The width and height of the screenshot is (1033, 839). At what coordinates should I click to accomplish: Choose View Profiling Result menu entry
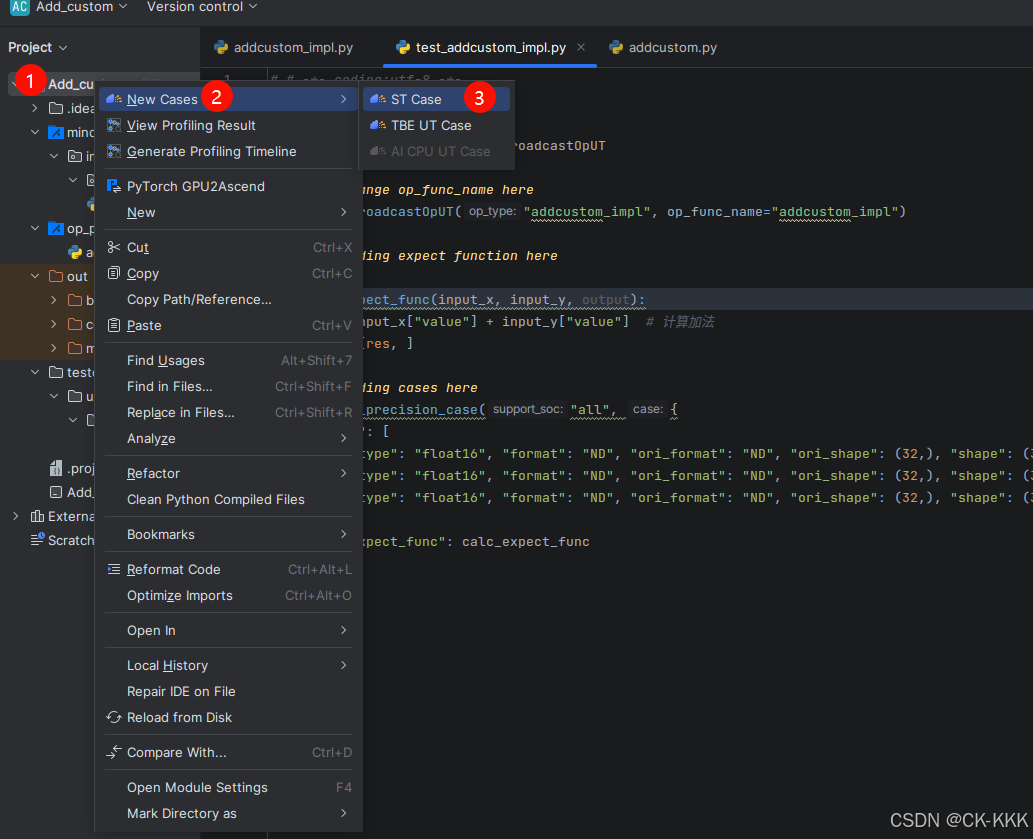pos(191,125)
